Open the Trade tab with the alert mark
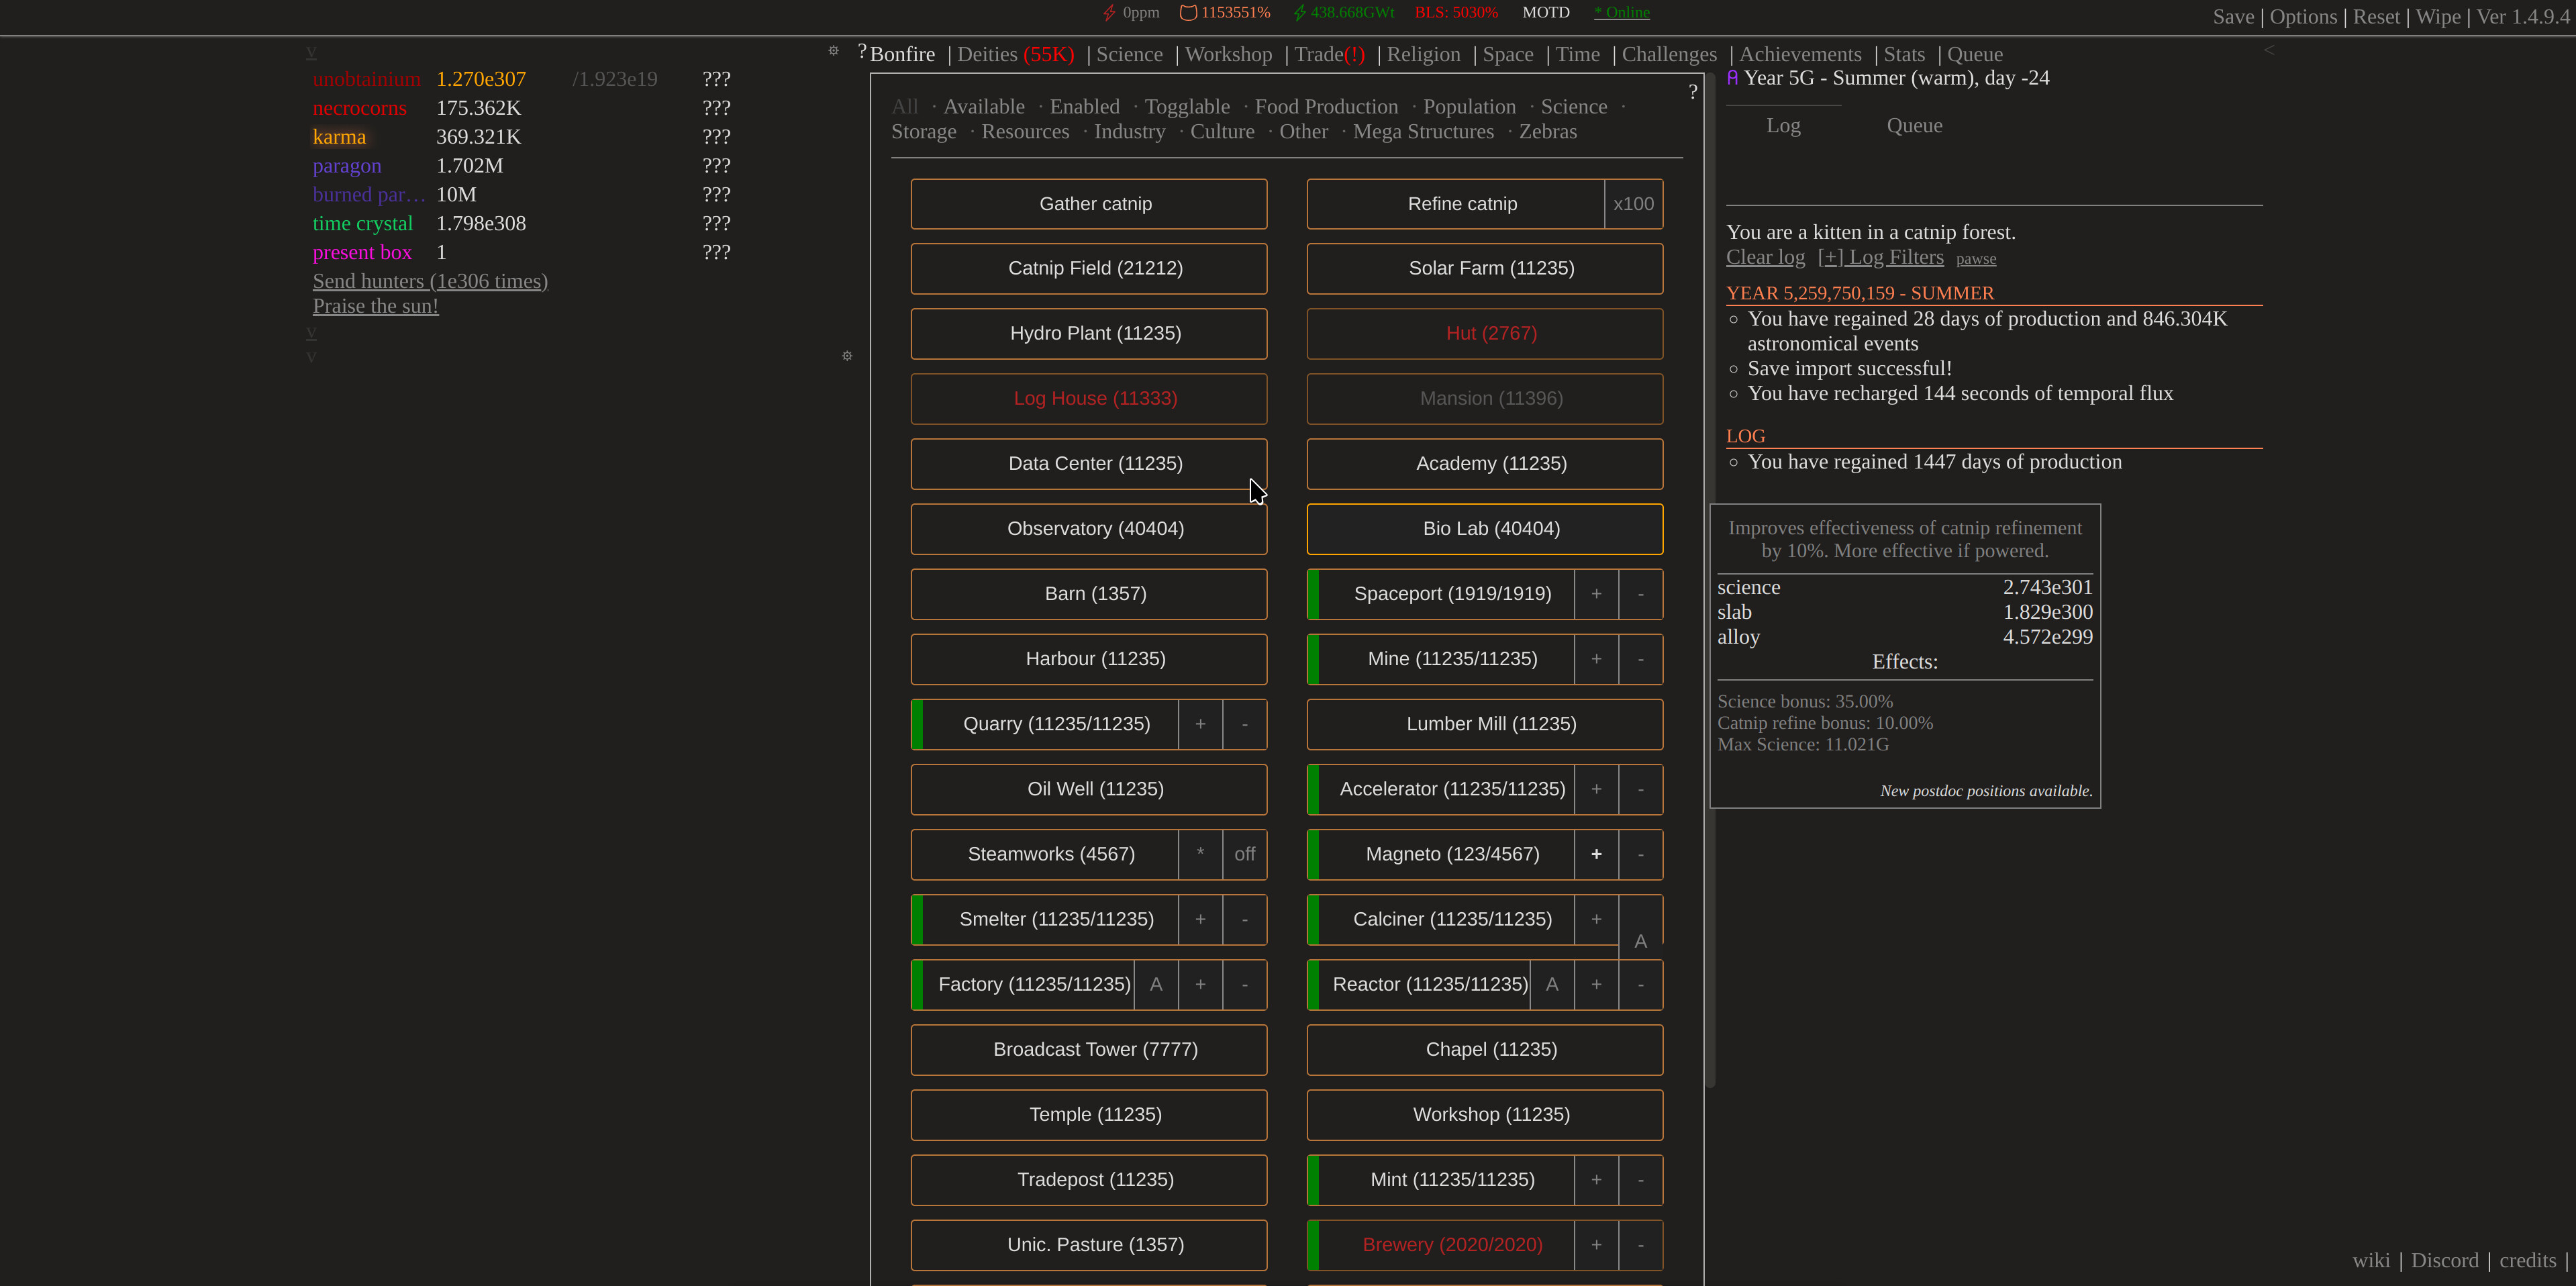Viewport: 2576px width, 1286px height. [1330, 54]
